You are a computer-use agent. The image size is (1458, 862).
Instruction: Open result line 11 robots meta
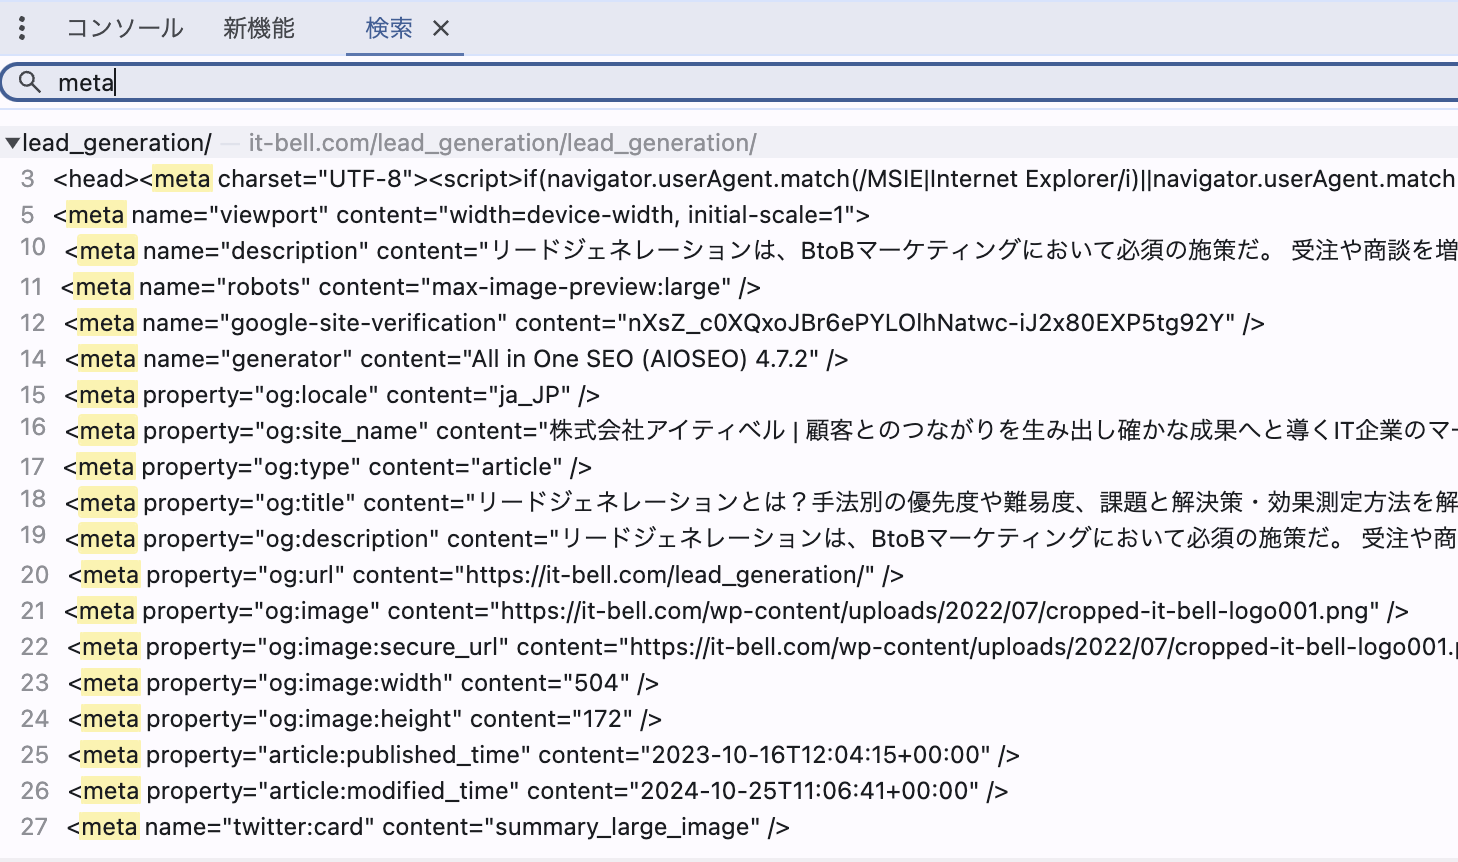point(729,287)
